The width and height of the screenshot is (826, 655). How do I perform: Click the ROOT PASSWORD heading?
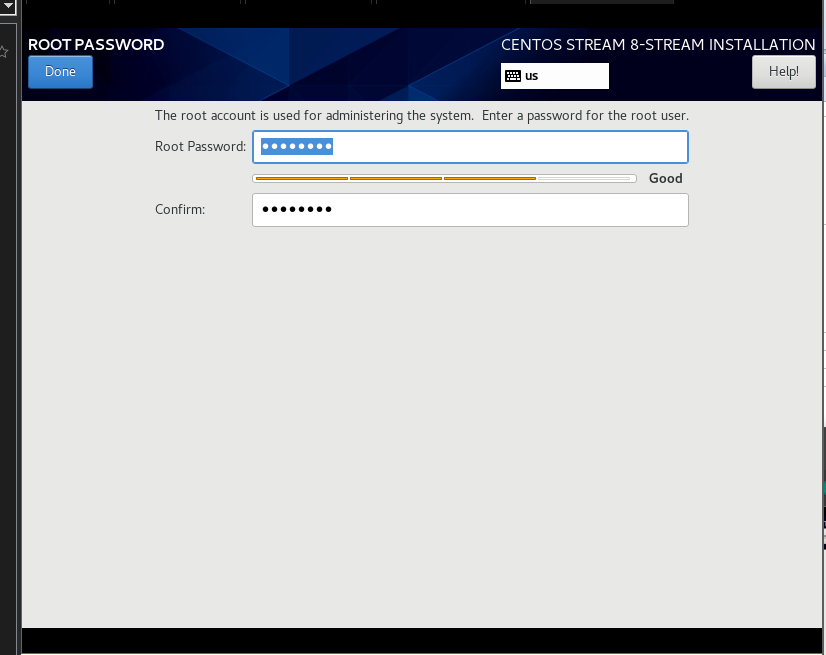[x=96, y=45]
